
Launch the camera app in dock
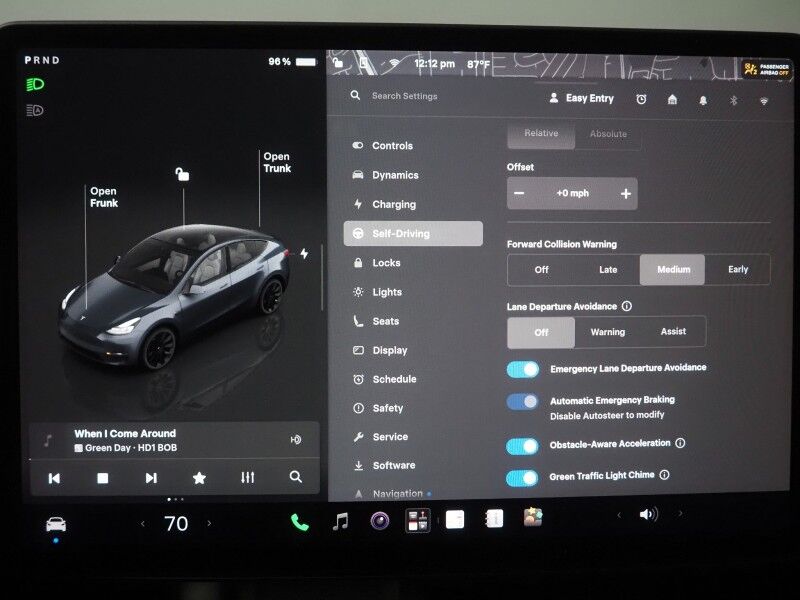[380, 521]
